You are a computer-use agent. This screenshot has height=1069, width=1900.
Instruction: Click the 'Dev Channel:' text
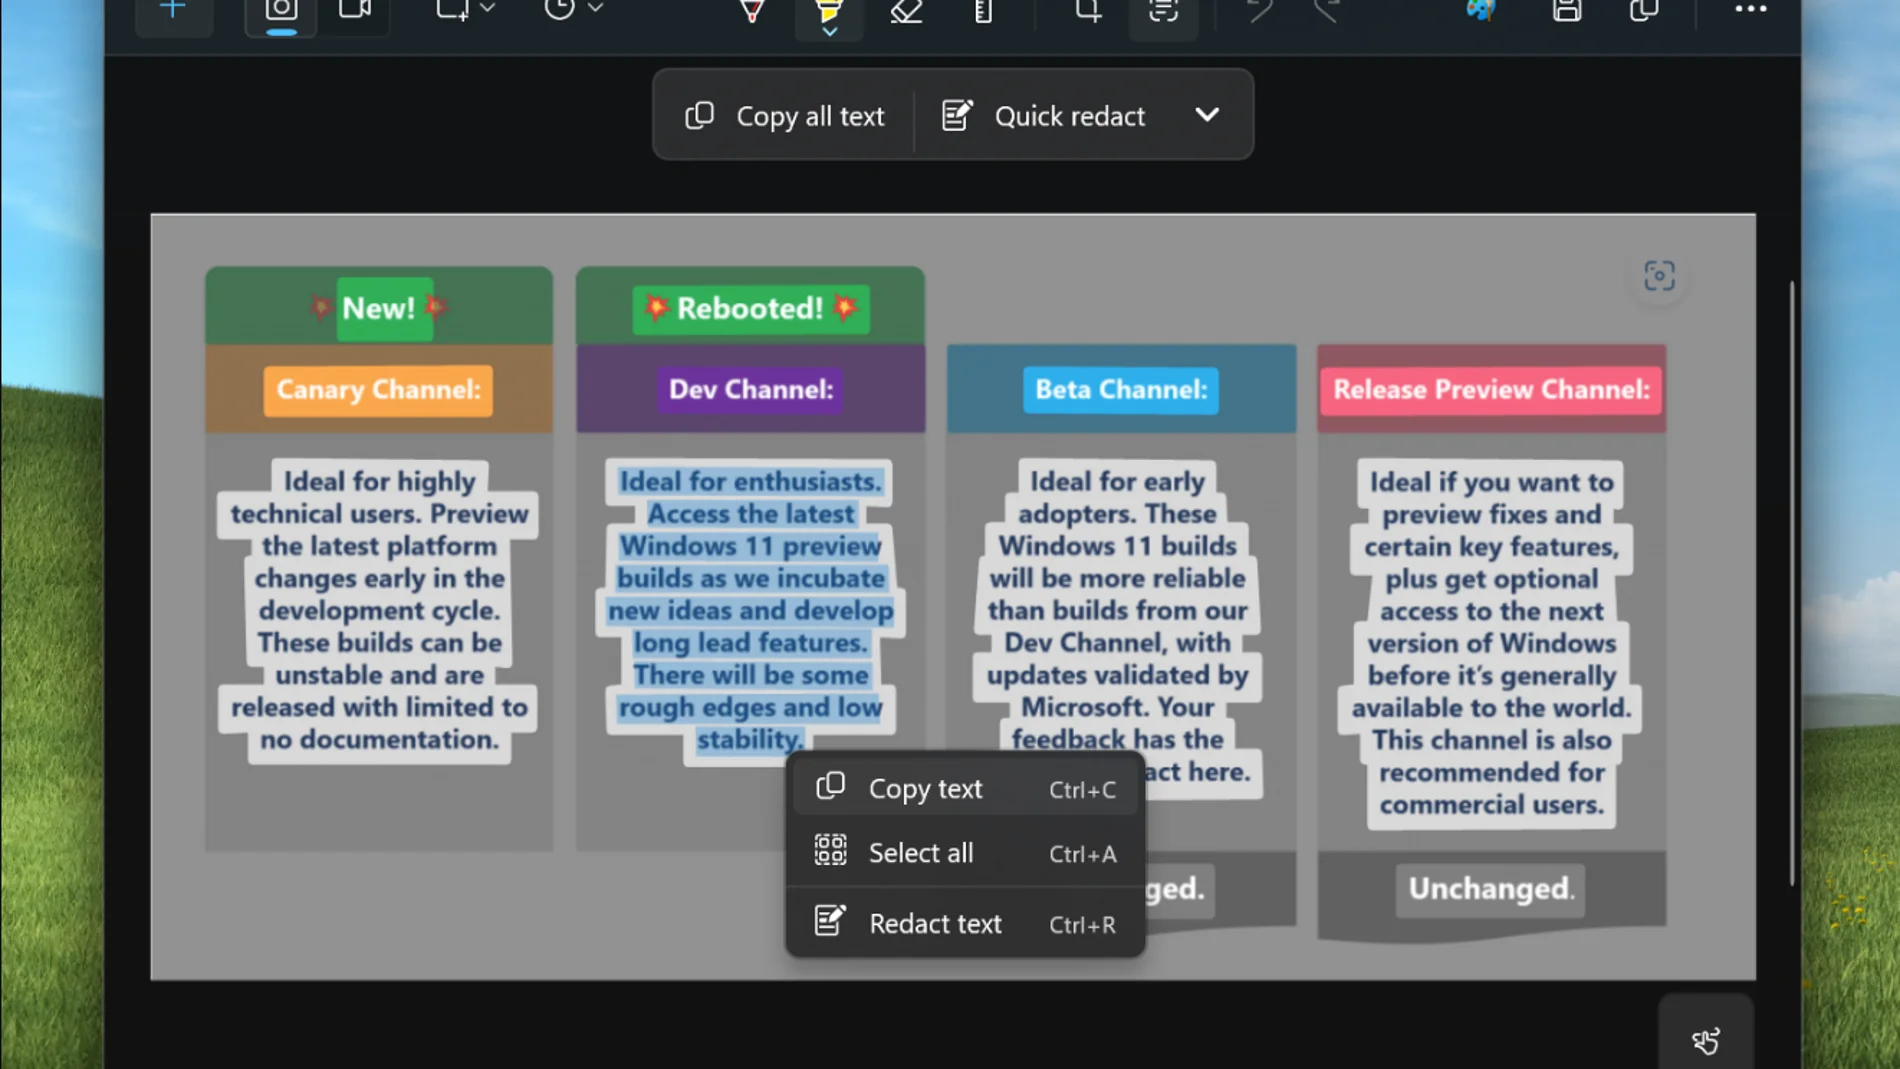tap(751, 390)
